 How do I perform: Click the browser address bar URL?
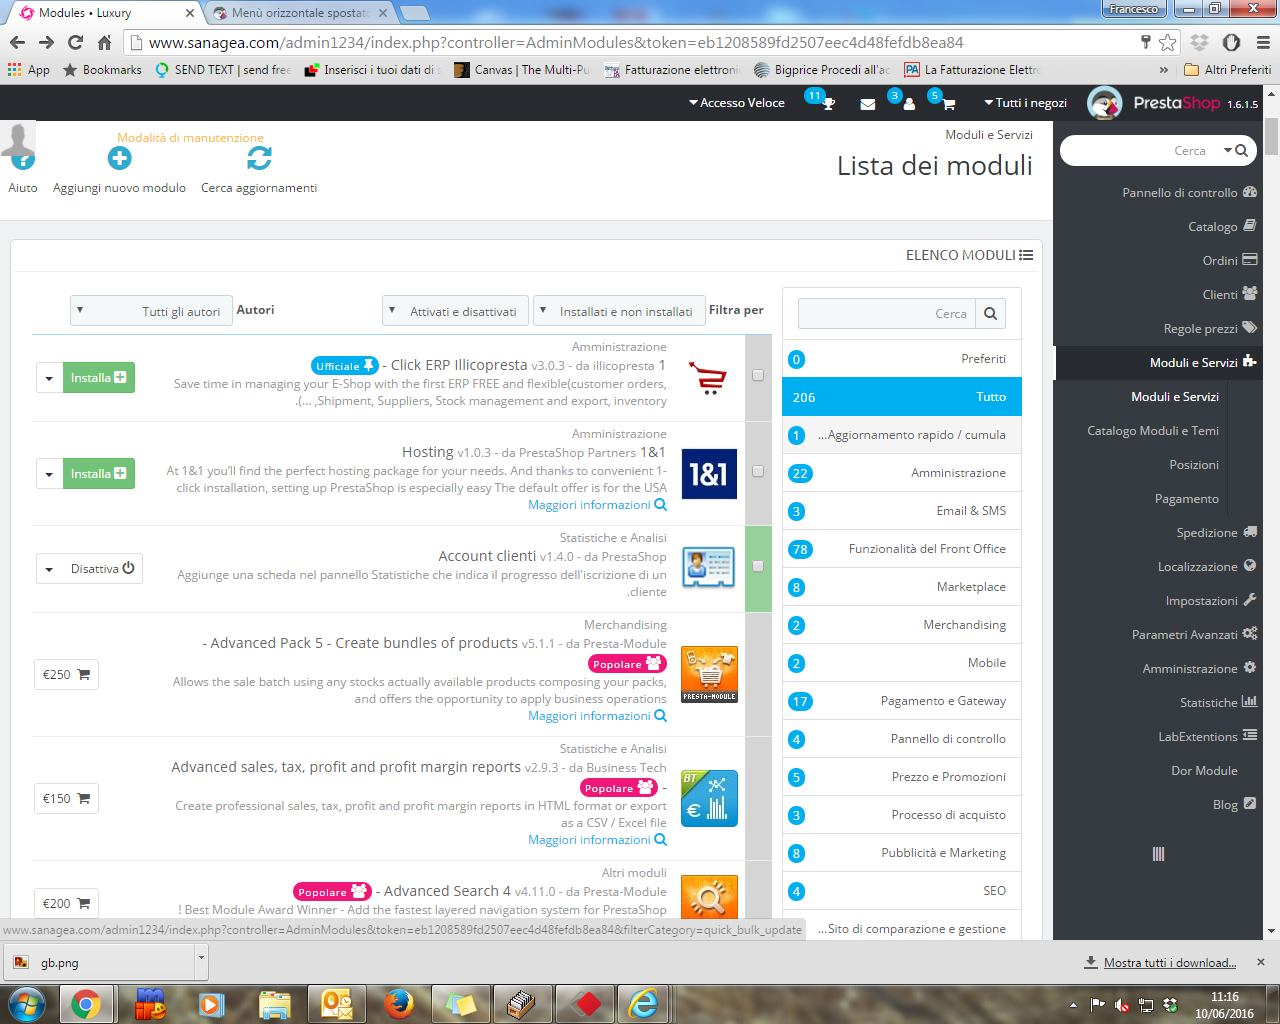click(556, 43)
